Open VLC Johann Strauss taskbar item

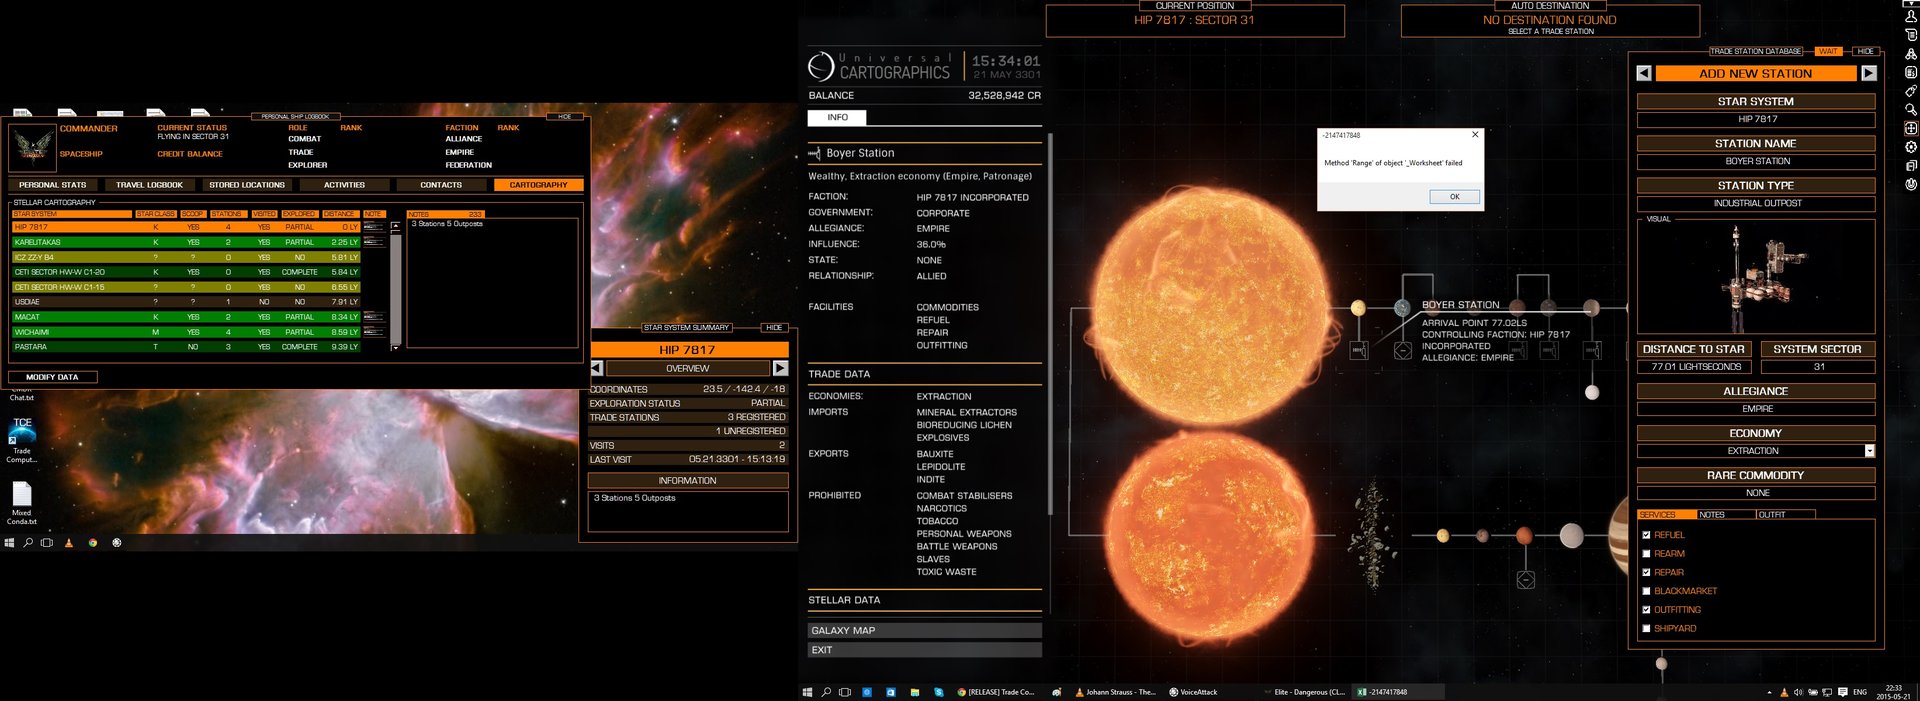tap(1115, 692)
